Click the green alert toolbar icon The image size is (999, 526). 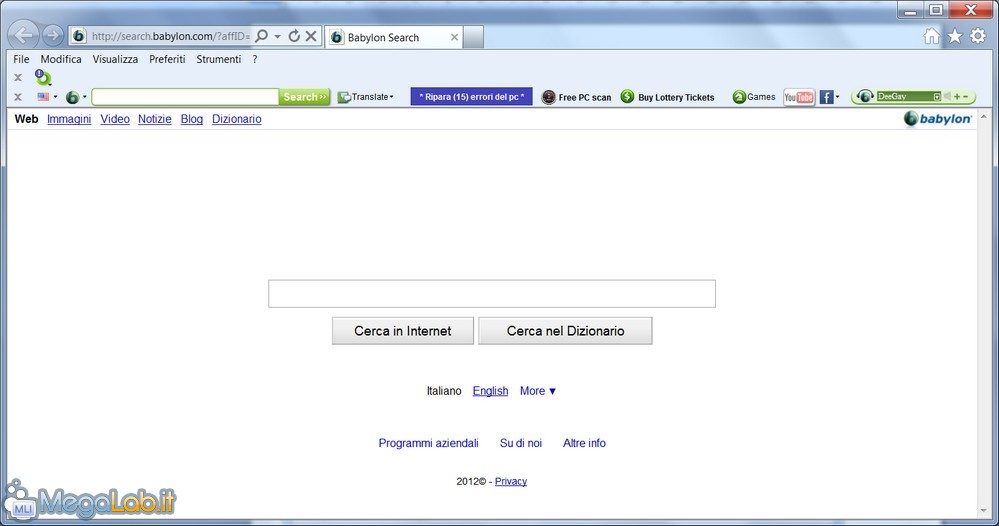click(43, 78)
